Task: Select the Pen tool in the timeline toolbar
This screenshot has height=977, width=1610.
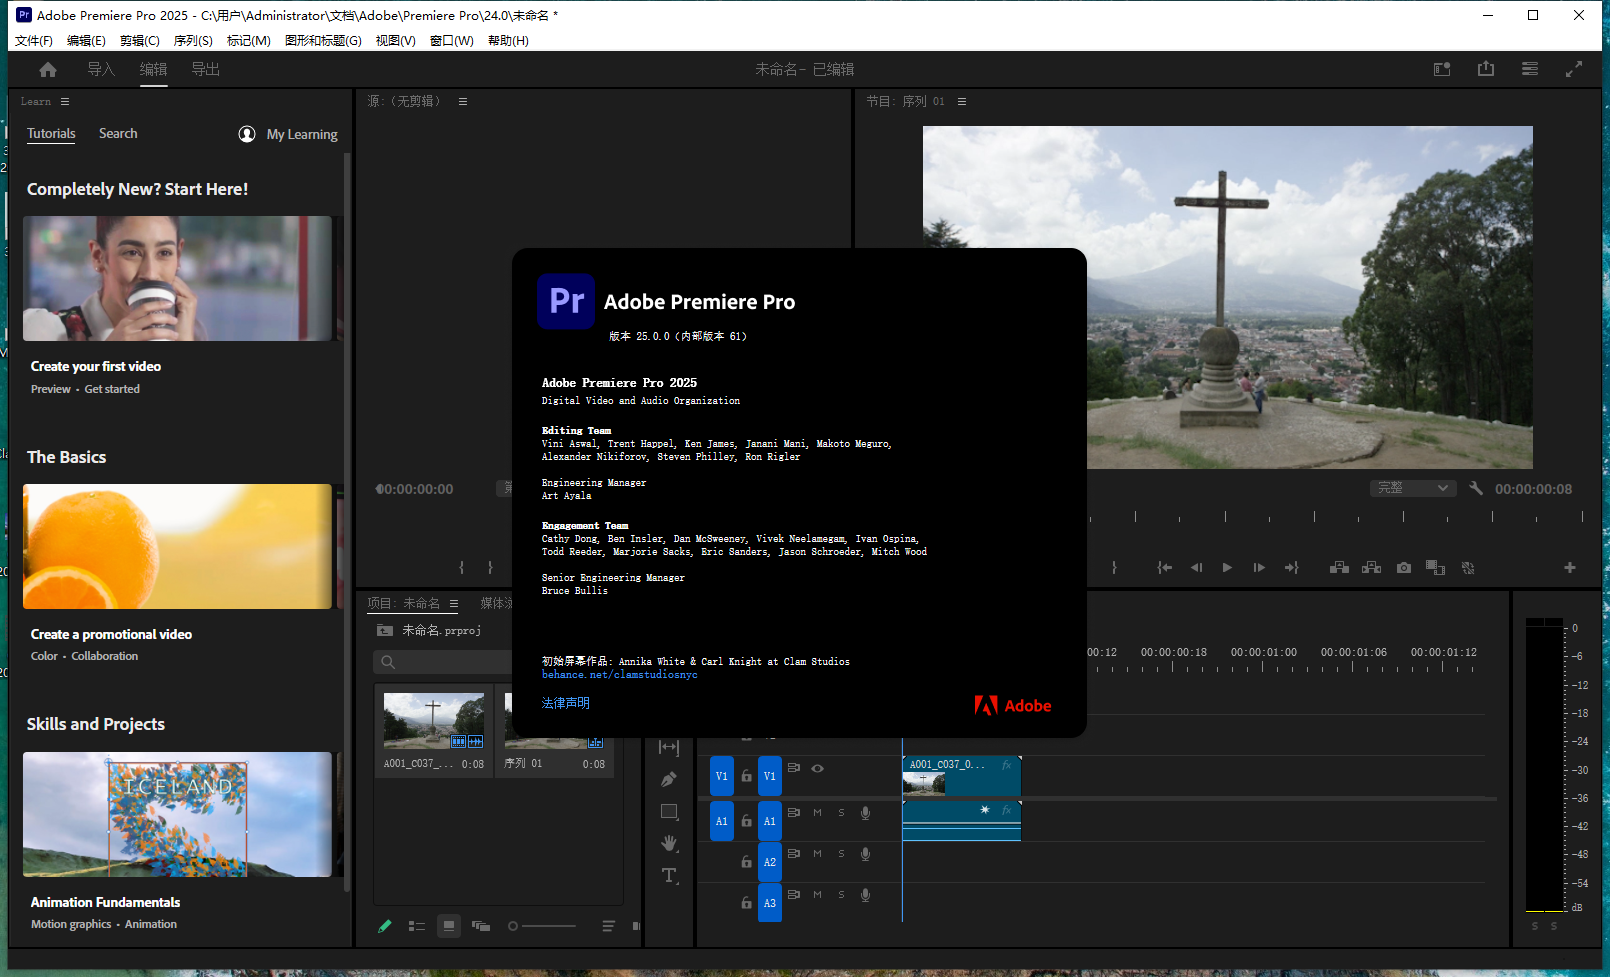Action: [x=669, y=778]
